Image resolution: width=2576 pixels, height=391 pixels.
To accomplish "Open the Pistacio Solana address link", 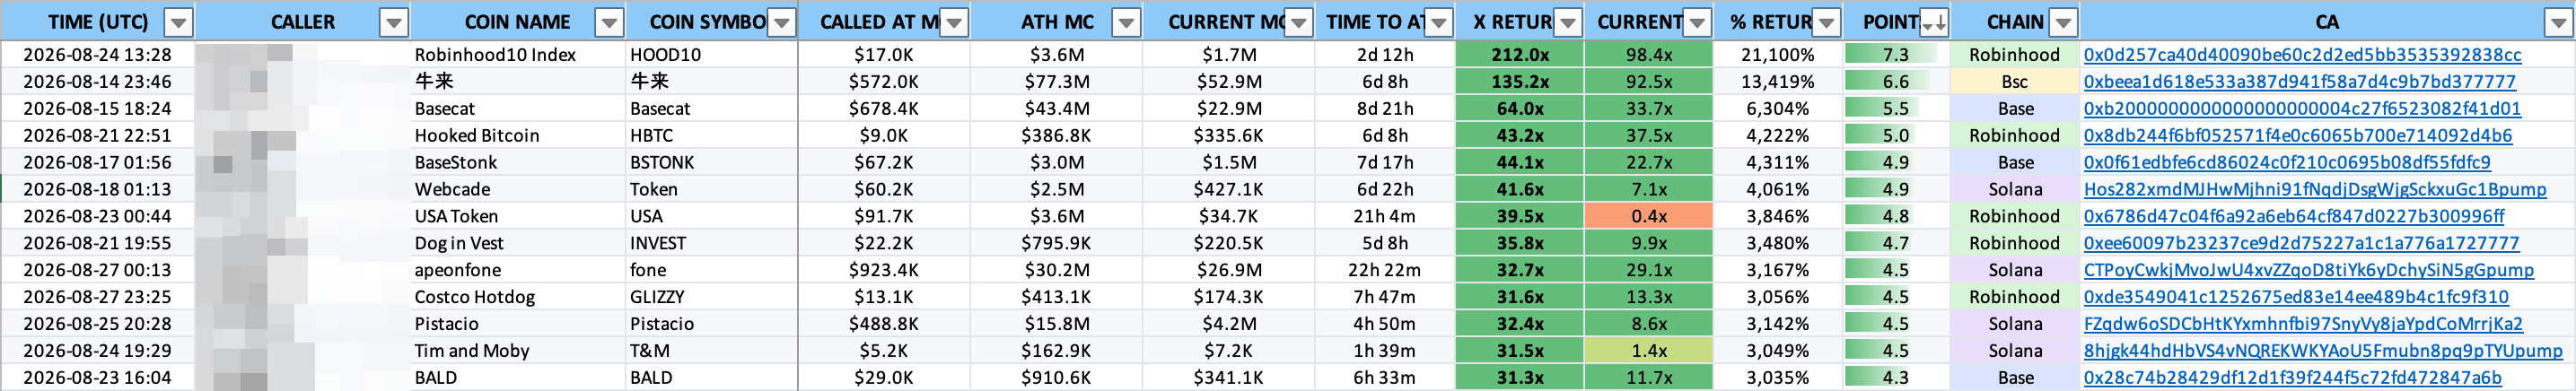I will [2303, 325].
